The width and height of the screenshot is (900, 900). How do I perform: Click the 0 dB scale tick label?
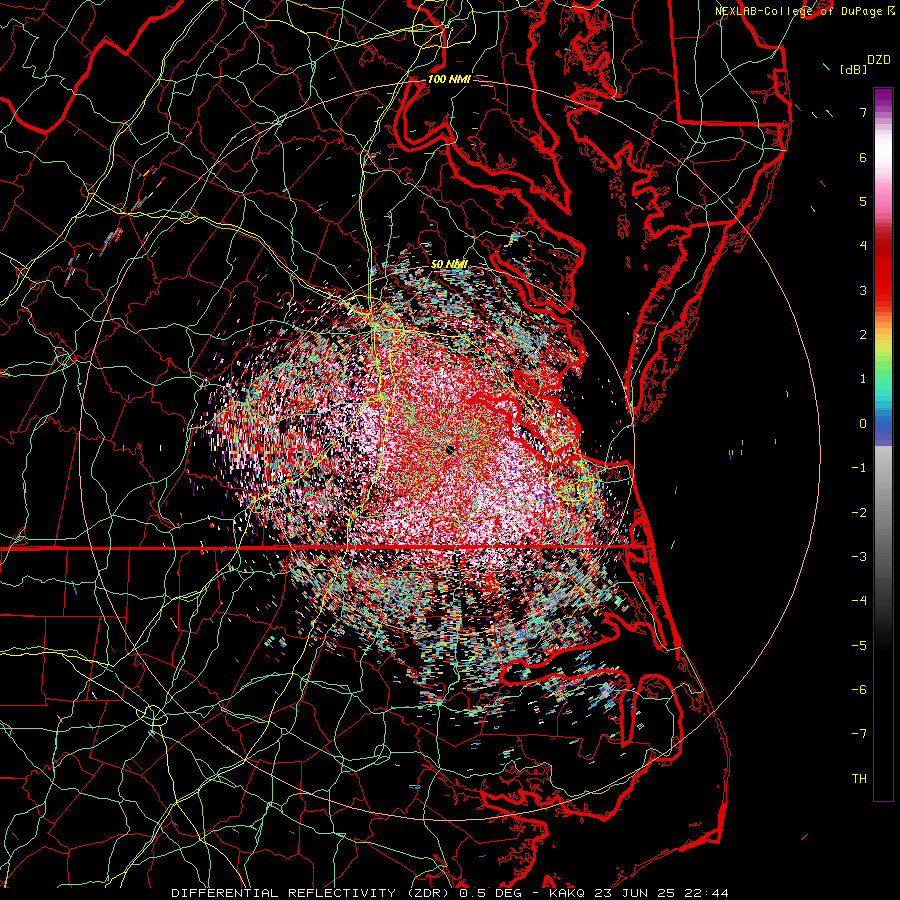[863, 424]
